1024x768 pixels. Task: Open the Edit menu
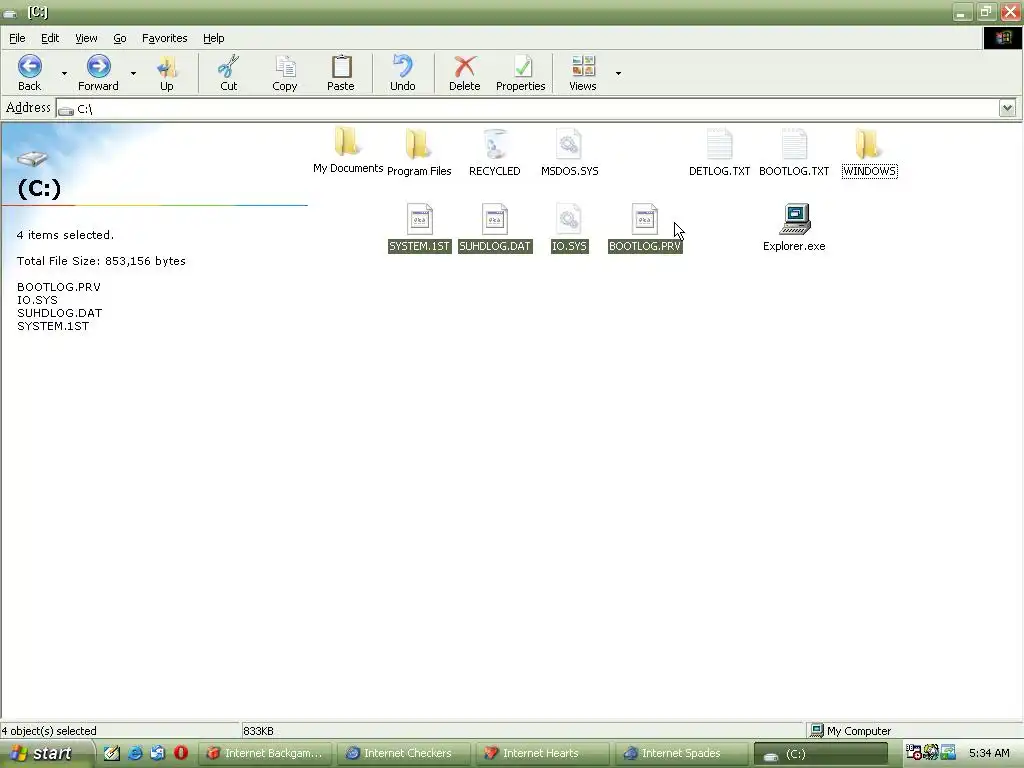tap(50, 38)
